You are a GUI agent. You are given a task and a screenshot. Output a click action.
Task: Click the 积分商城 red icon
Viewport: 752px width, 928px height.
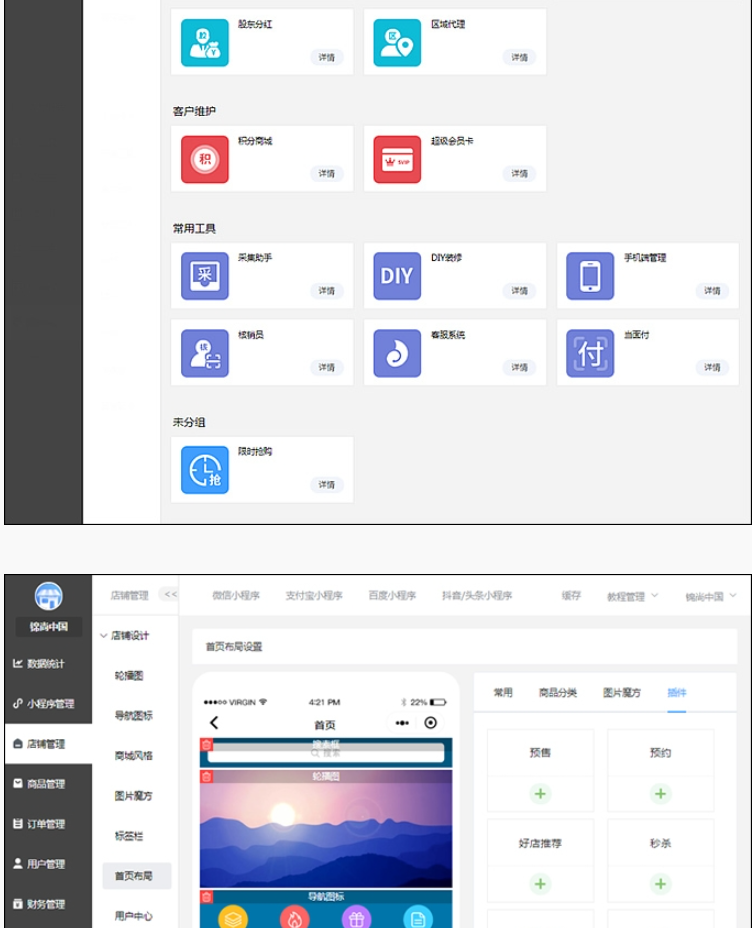[205, 159]
